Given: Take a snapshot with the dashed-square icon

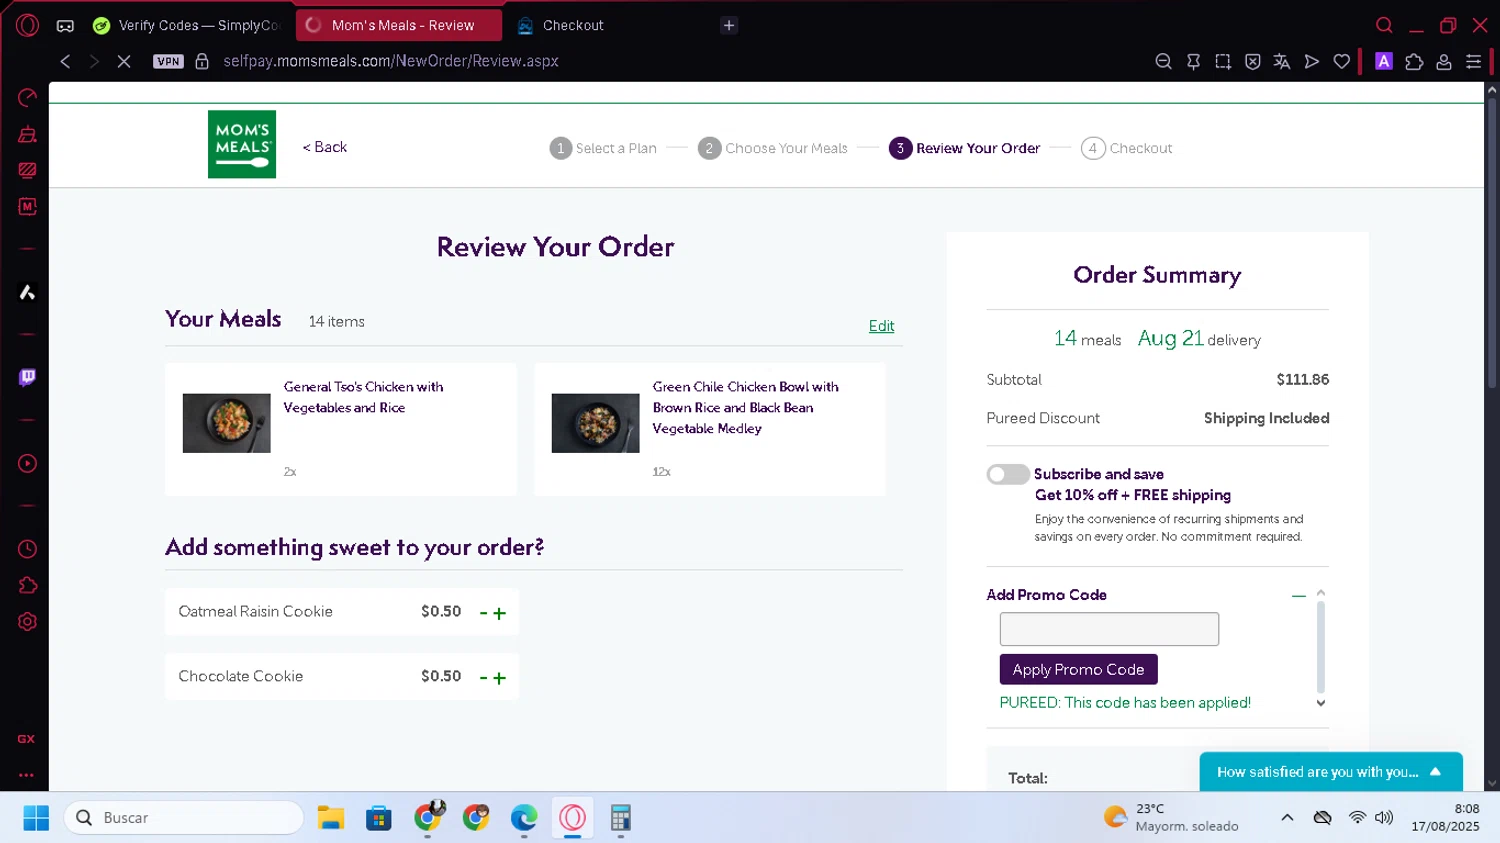Looking at the screenshot, I should tap(1223, 61).
